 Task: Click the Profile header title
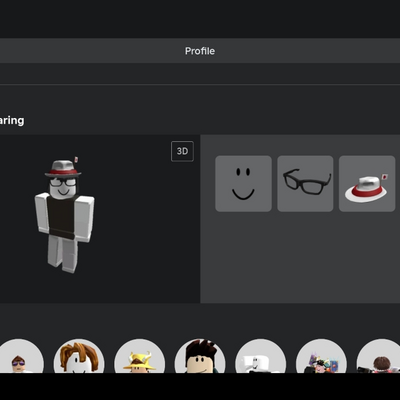tap(200, 51)
